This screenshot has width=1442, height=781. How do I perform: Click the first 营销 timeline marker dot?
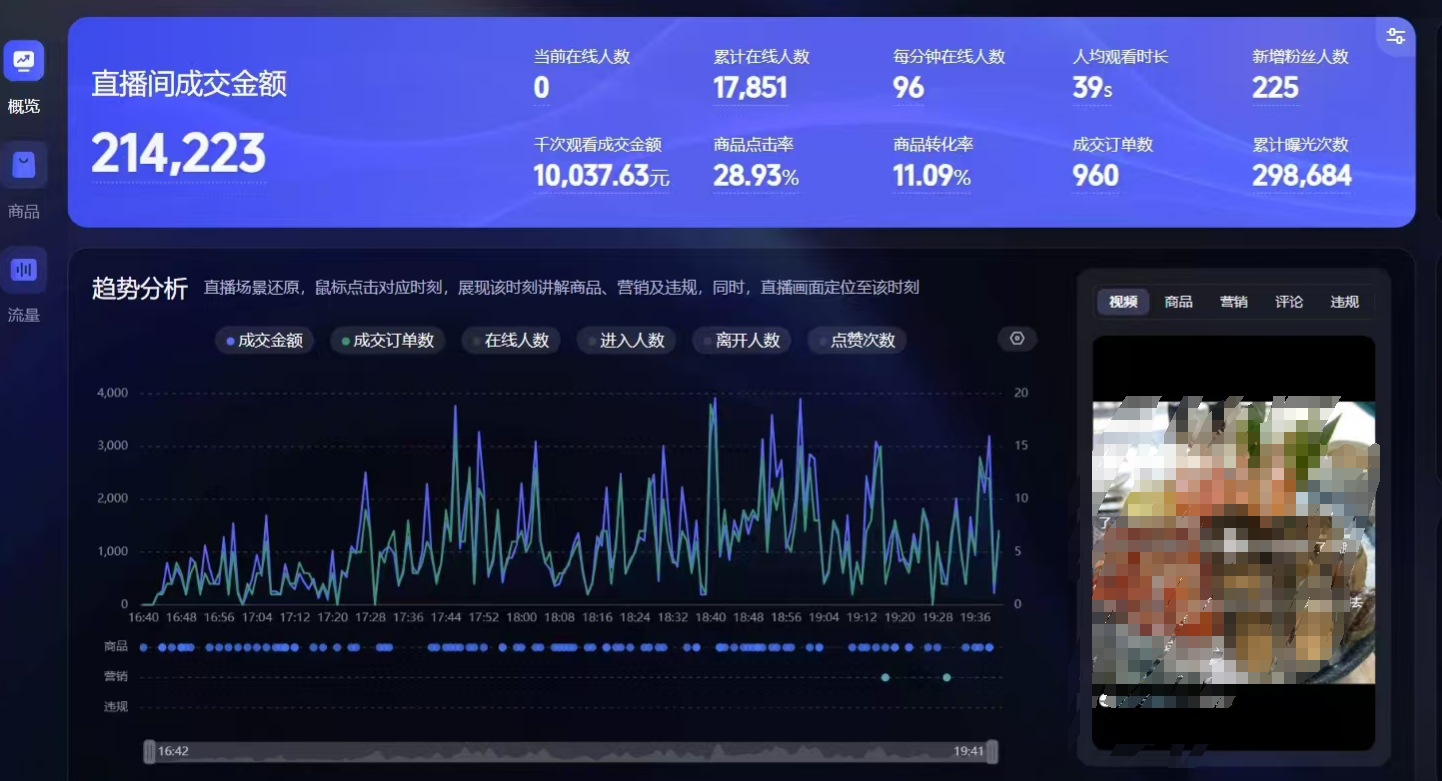(x=885, y=677)
